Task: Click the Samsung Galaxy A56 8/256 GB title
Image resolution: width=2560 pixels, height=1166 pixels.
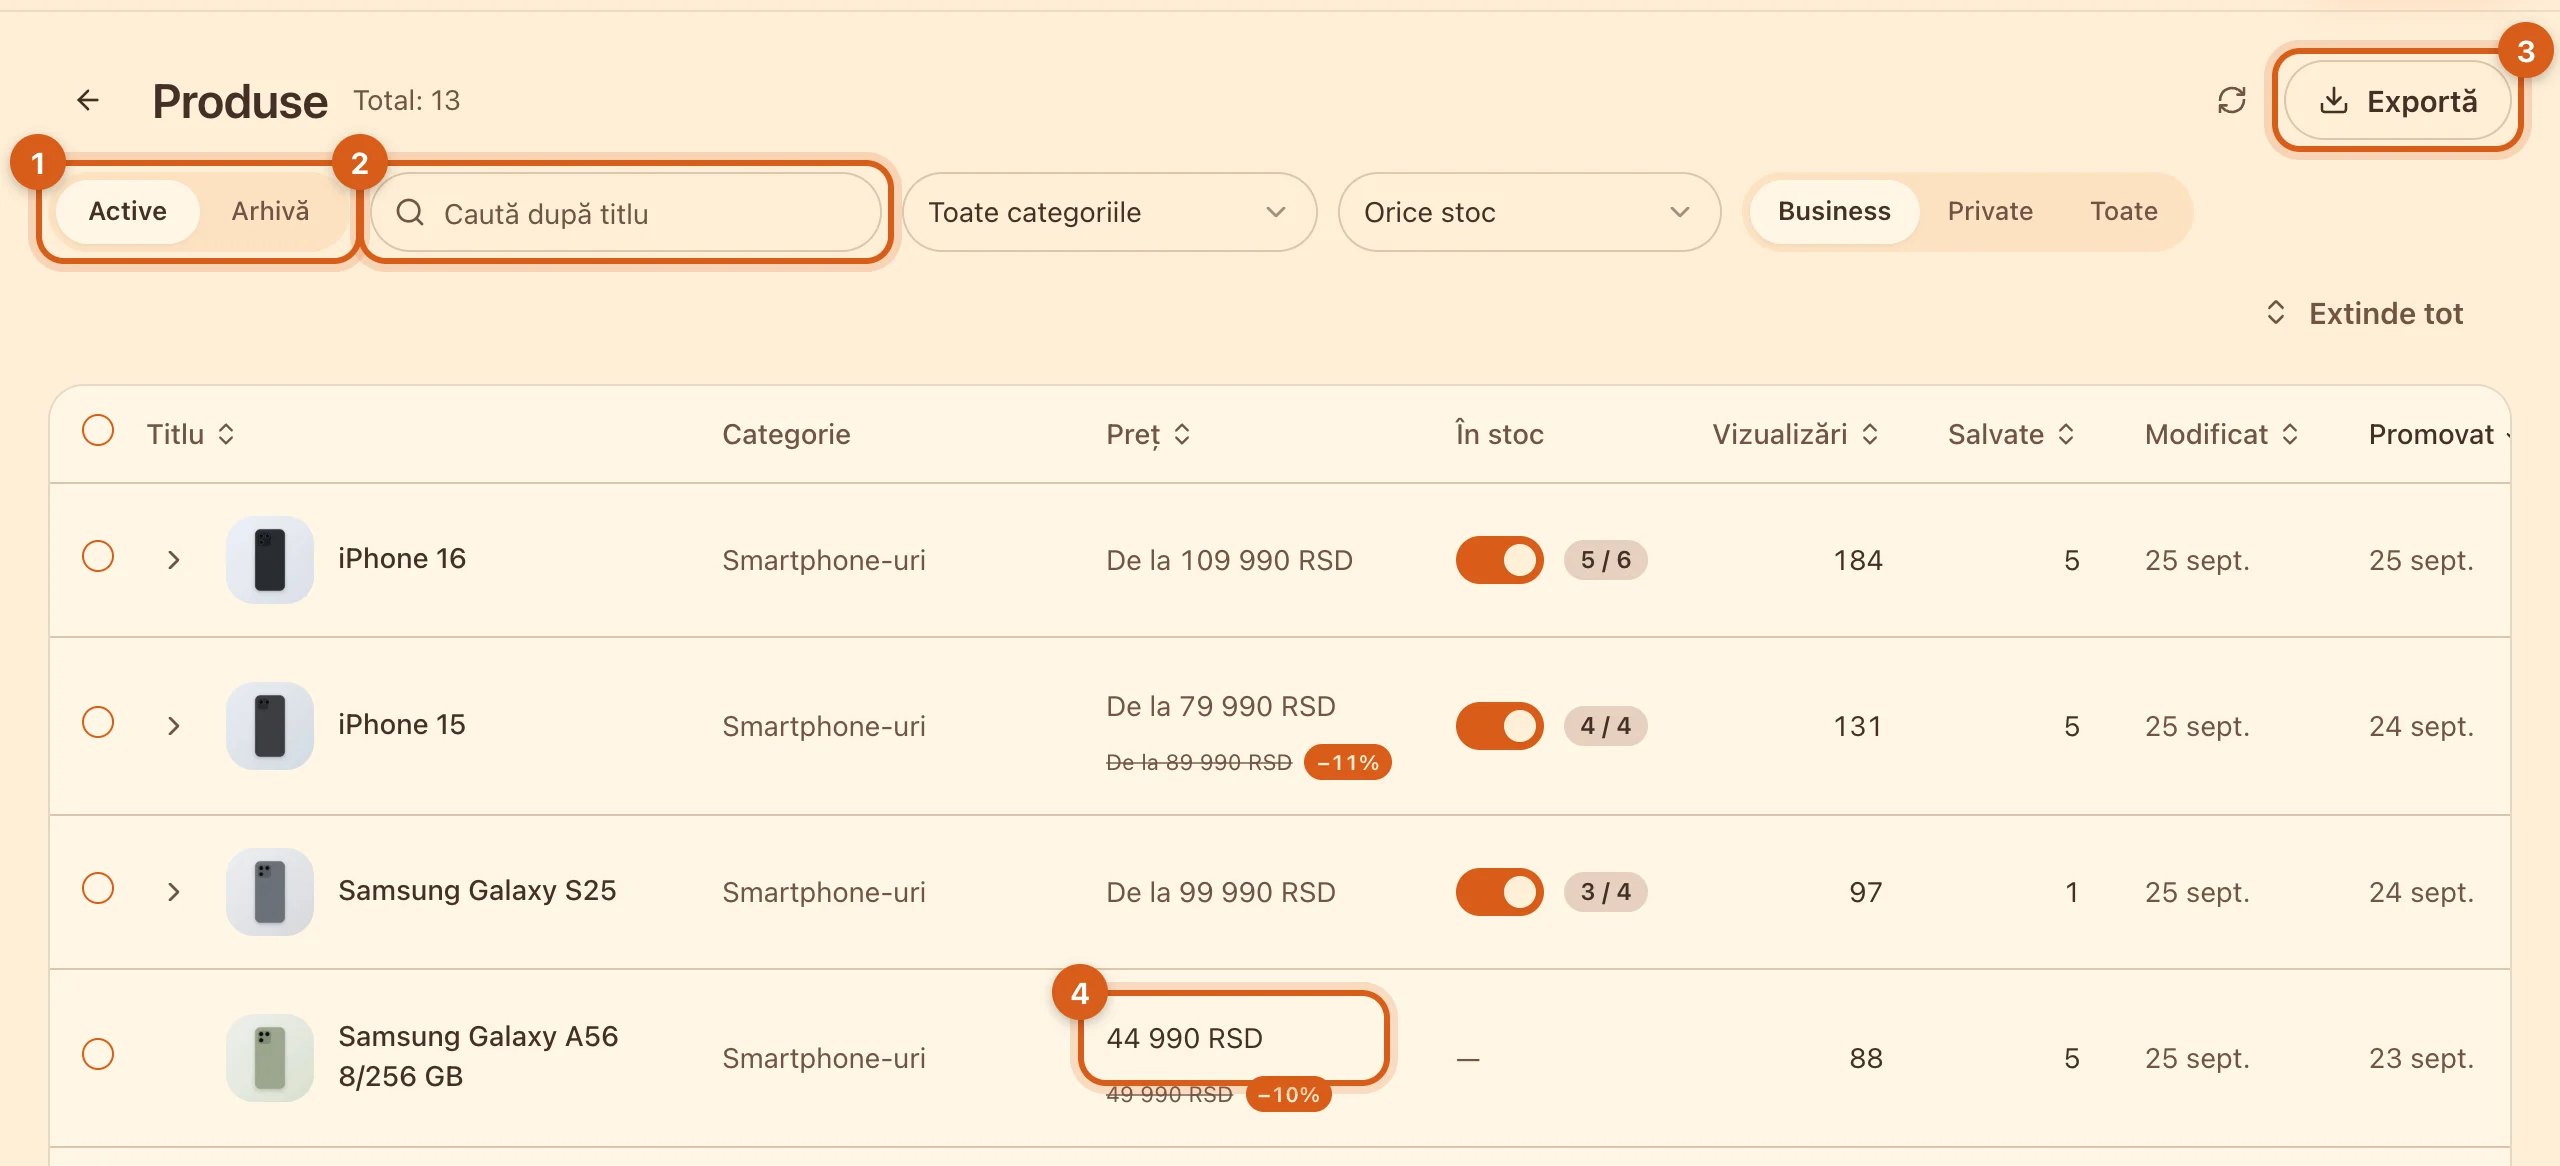Action: (478, 1056)
